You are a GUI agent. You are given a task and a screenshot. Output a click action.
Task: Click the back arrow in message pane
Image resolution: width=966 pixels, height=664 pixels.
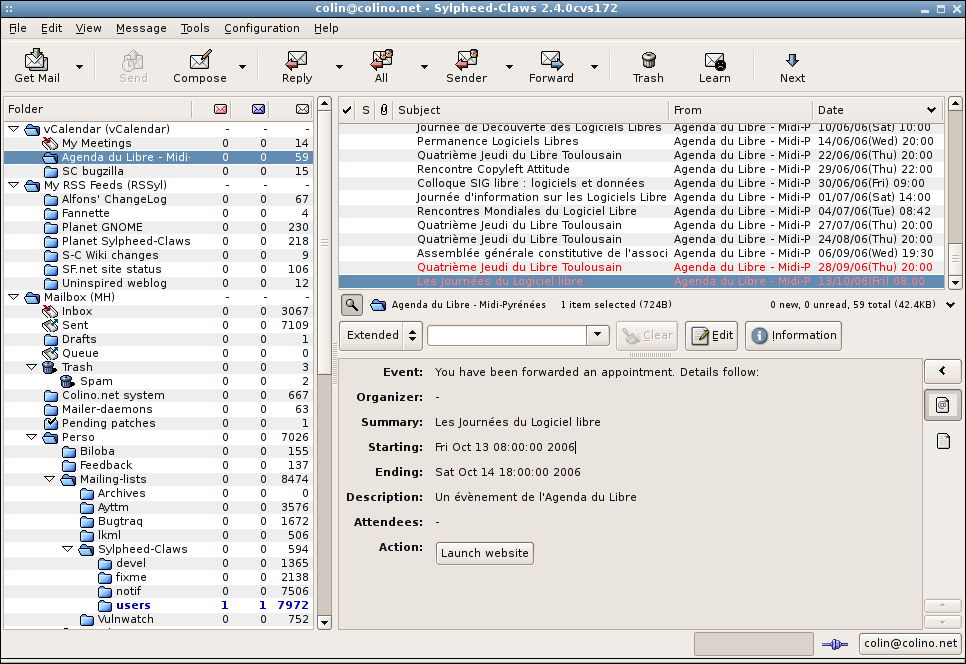click(943, 370)
